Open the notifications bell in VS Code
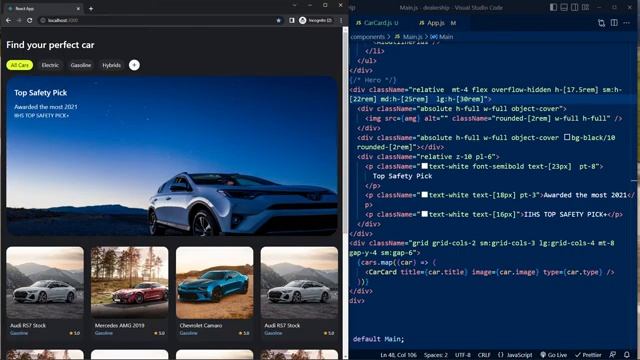 (627, 355)
